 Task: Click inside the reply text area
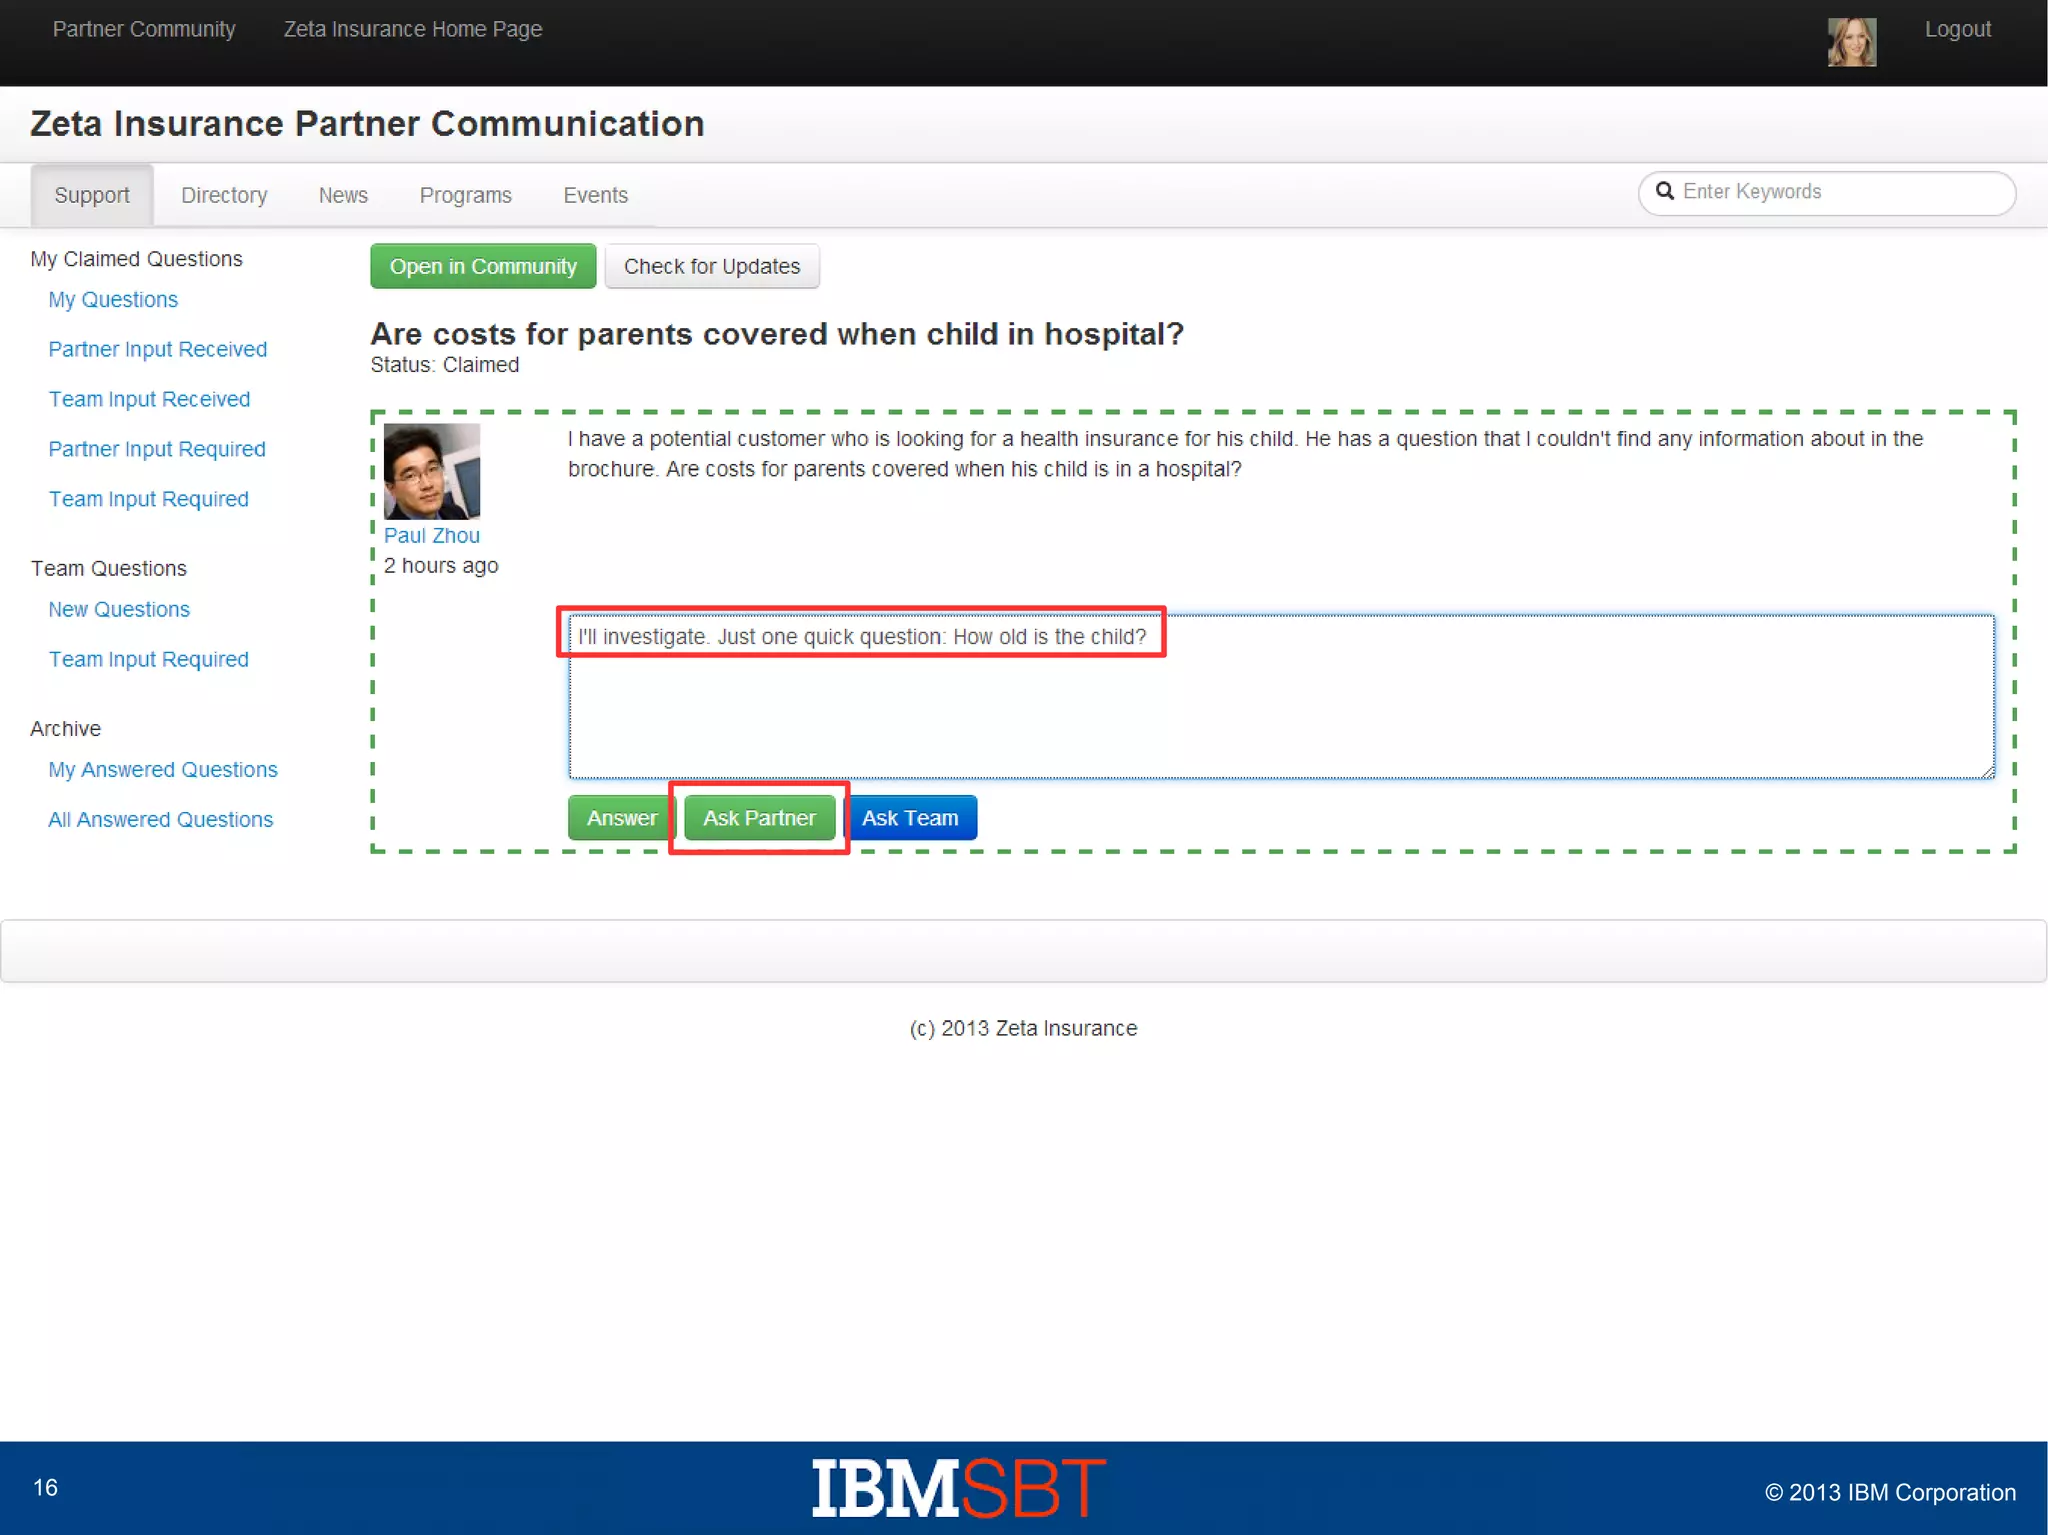coord(1281,697)
